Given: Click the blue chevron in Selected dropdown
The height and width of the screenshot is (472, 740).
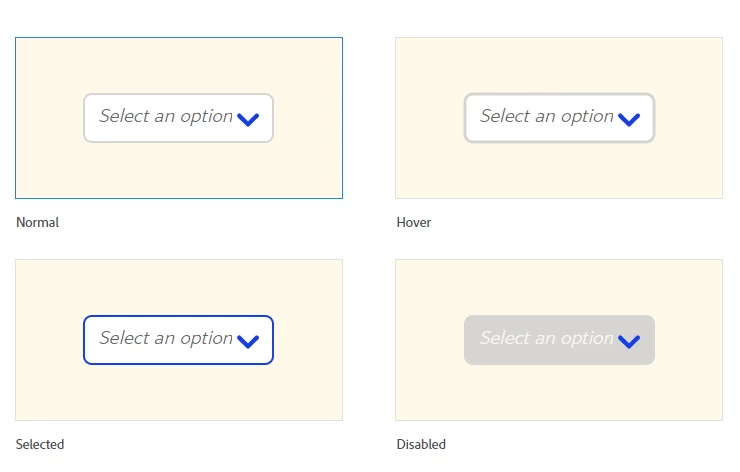Looking at the screenshot, I should coord(249,342).
